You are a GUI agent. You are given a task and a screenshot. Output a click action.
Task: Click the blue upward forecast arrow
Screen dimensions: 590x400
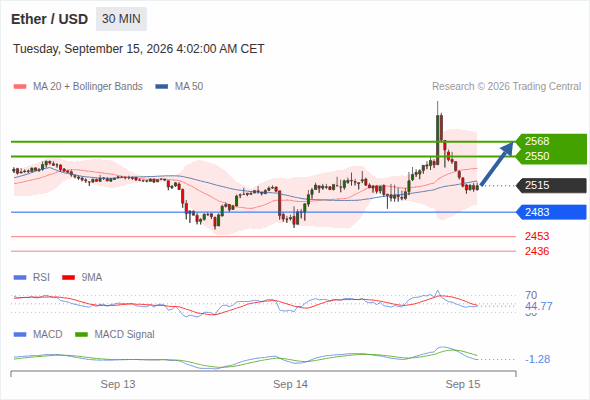coord(497,164)
